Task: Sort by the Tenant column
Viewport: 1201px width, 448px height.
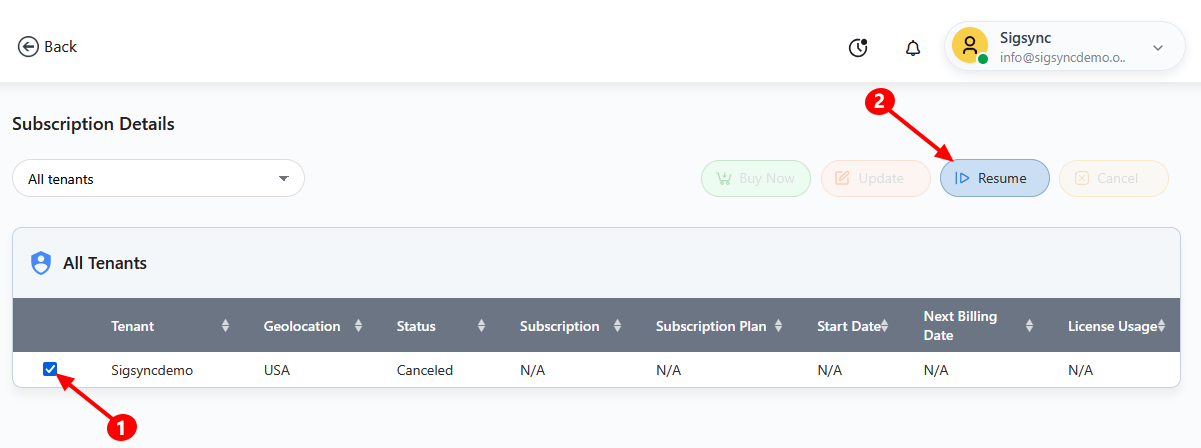Action: coord(225,326)
